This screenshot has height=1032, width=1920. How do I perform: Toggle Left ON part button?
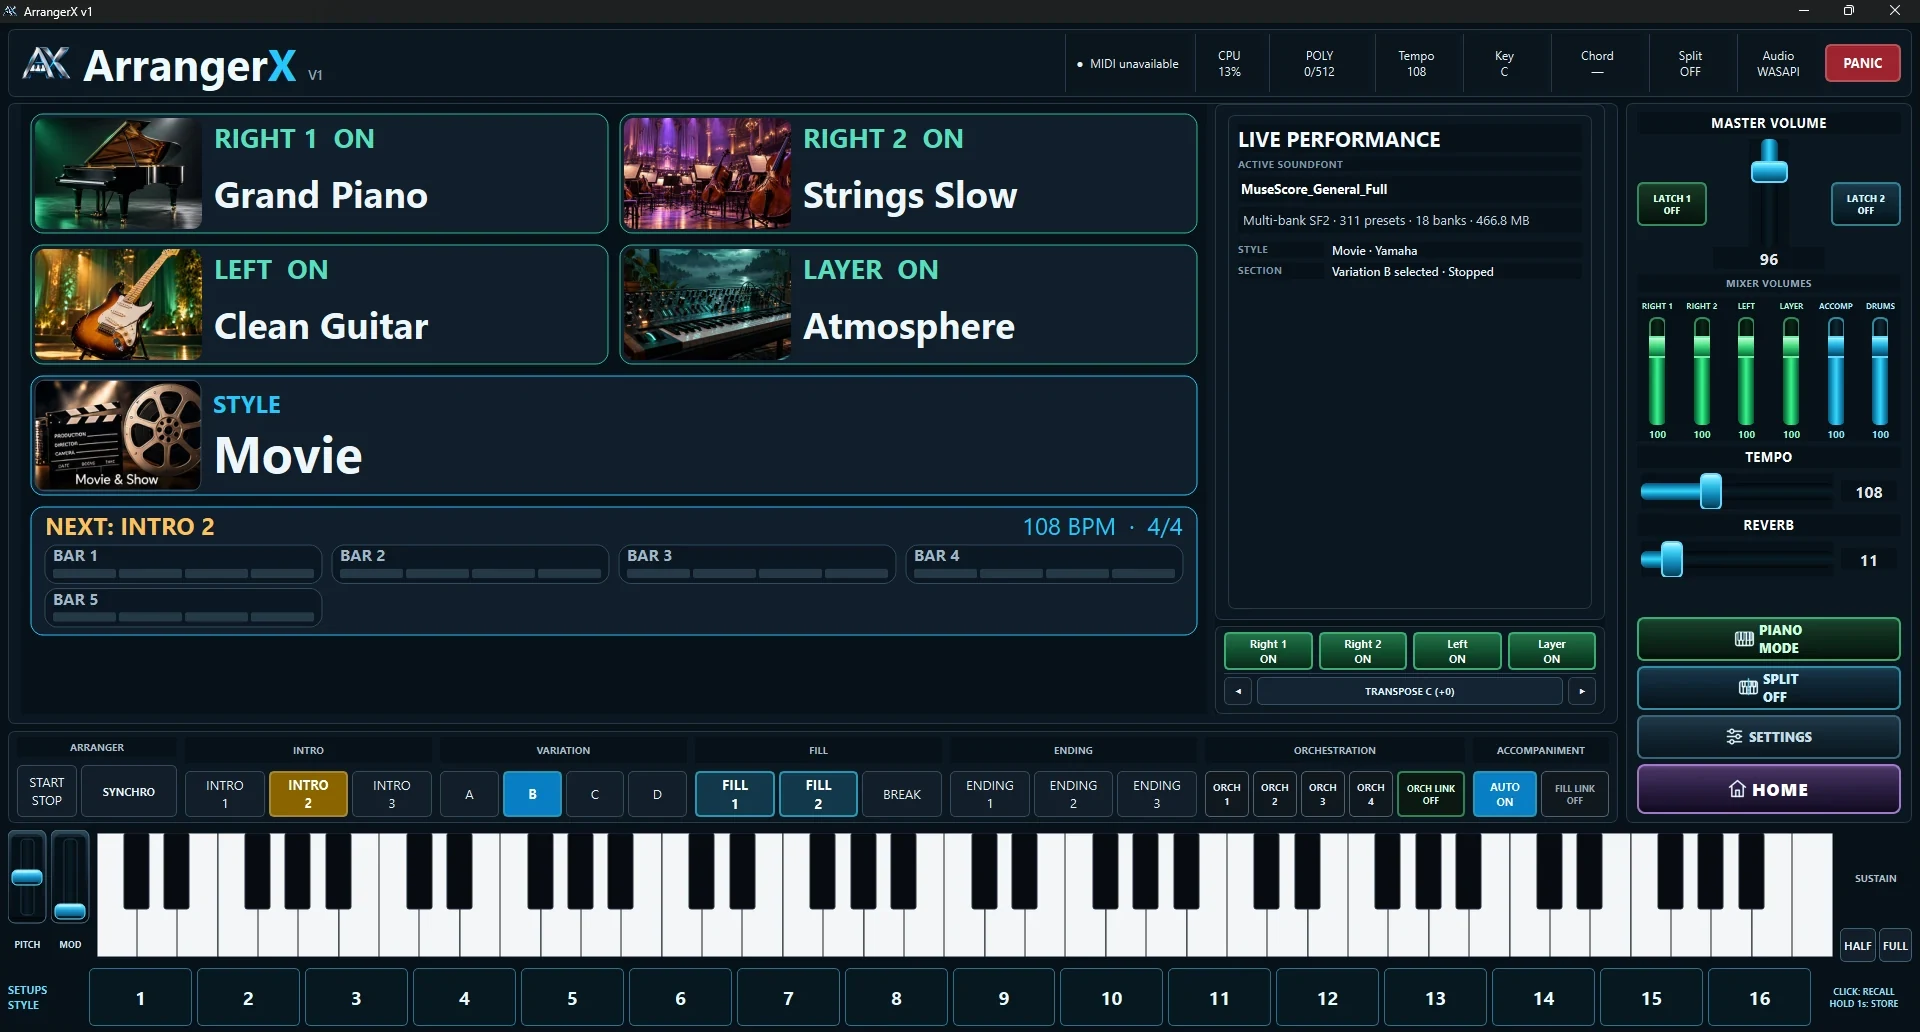[1457, 651]
